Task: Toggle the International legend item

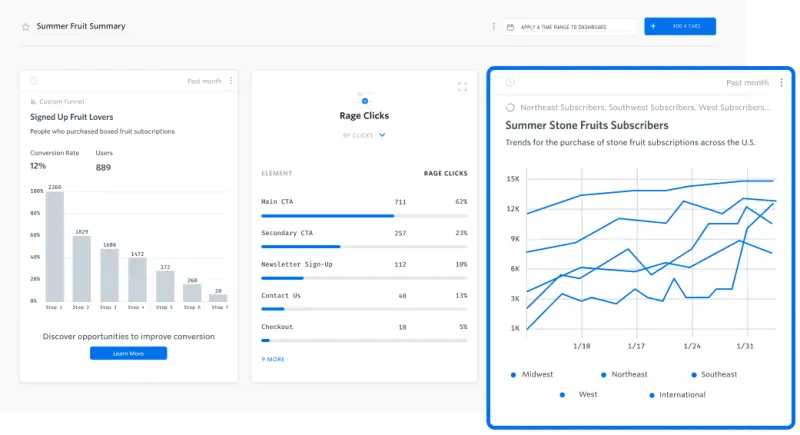Action: [677, 395]
